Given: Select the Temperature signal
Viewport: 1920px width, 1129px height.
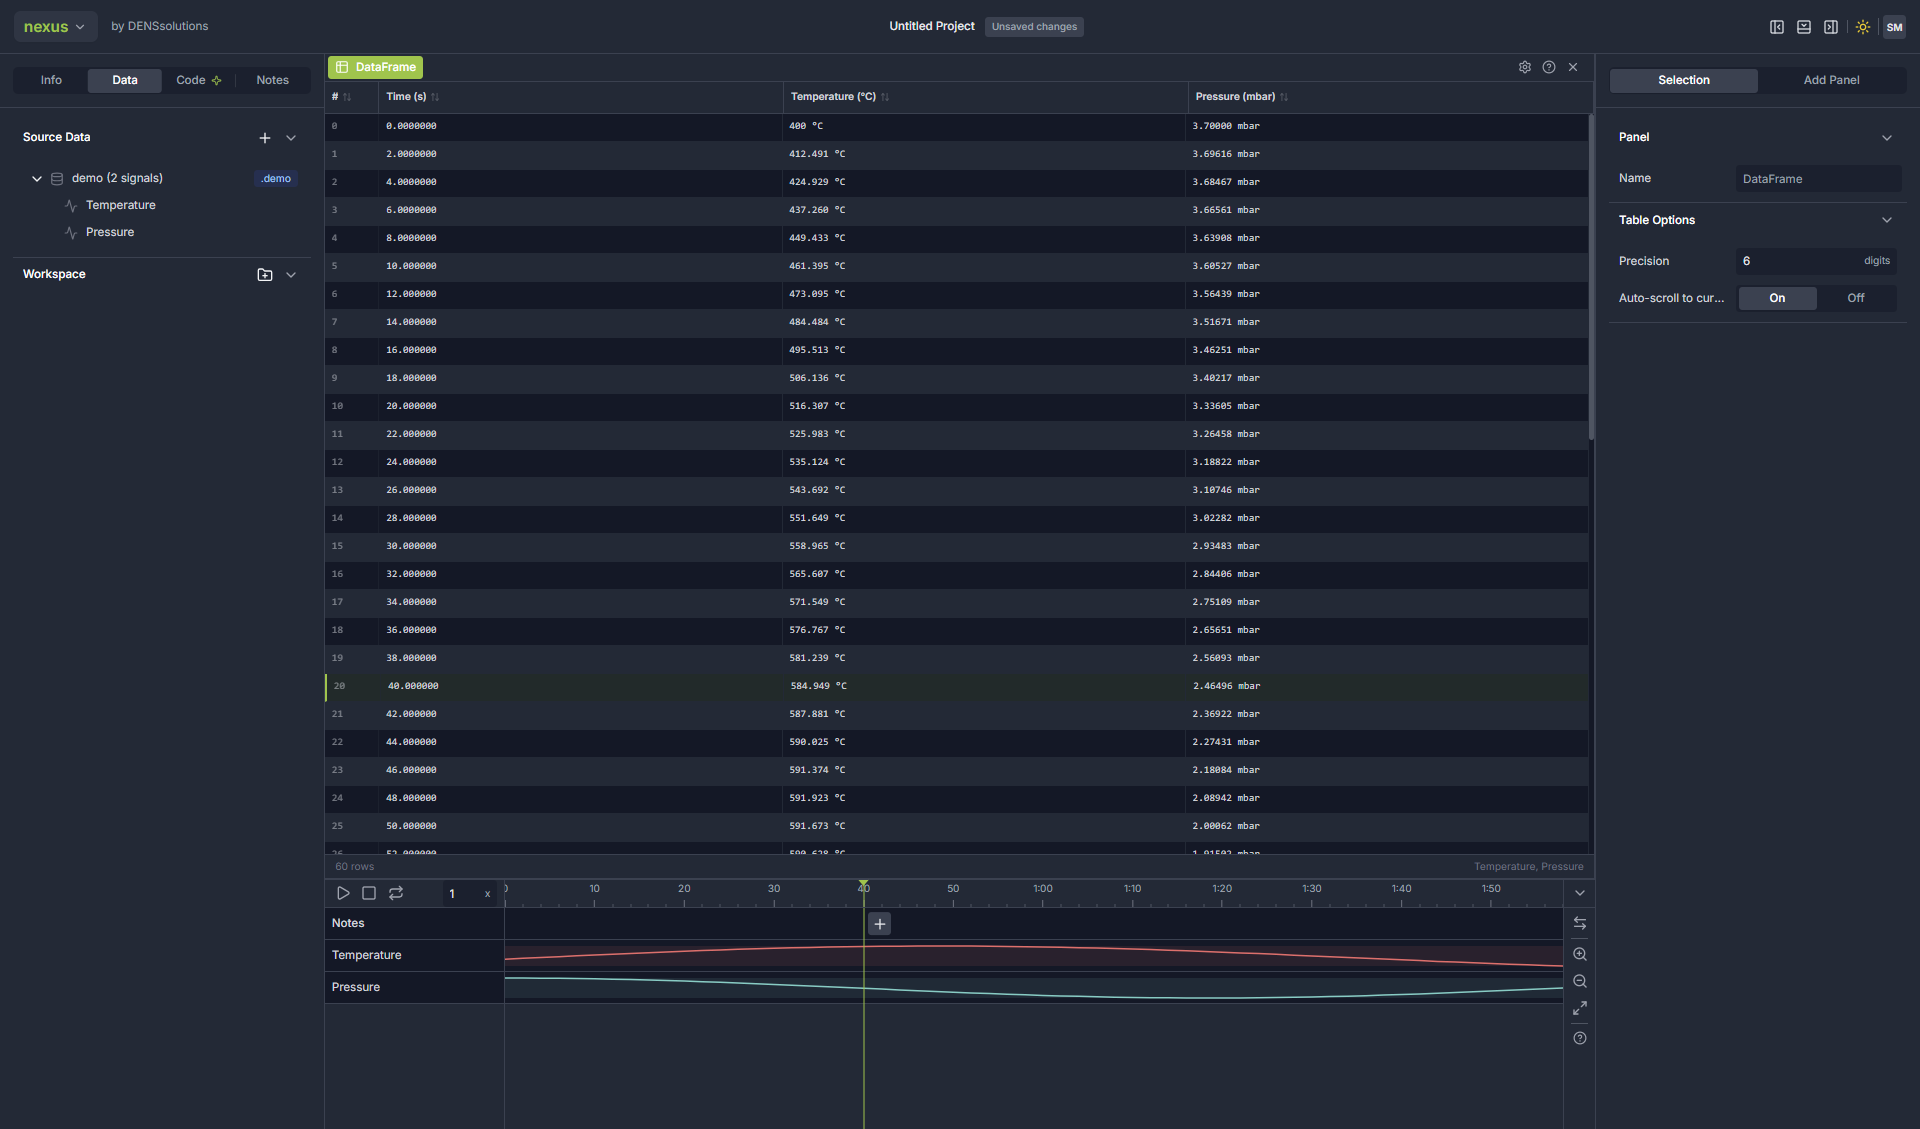Looking at the screenshot, I should pos(120,205).
